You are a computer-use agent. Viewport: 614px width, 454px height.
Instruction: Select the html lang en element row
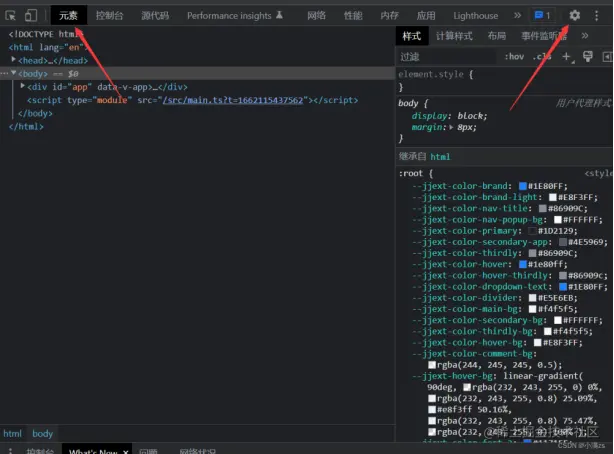click(48, 47)
